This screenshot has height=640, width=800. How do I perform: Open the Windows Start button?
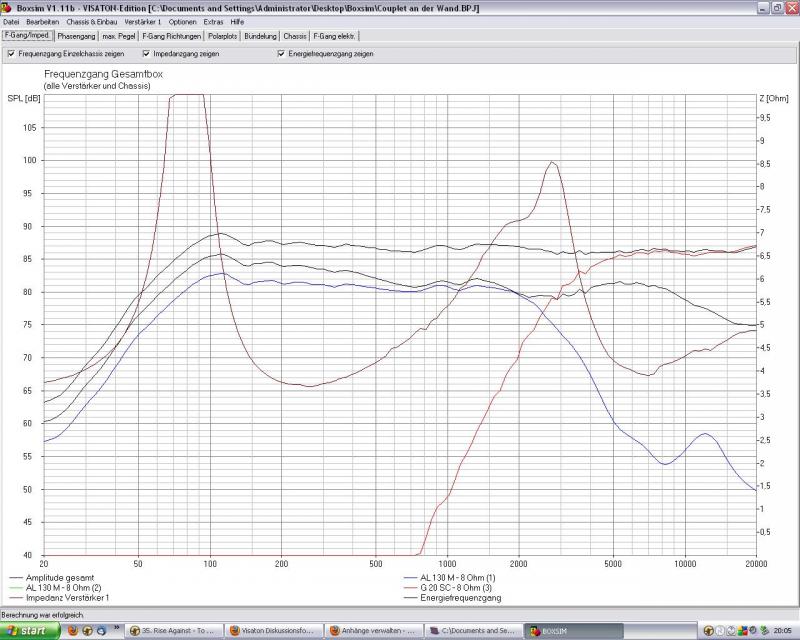(x=28, y=631)
